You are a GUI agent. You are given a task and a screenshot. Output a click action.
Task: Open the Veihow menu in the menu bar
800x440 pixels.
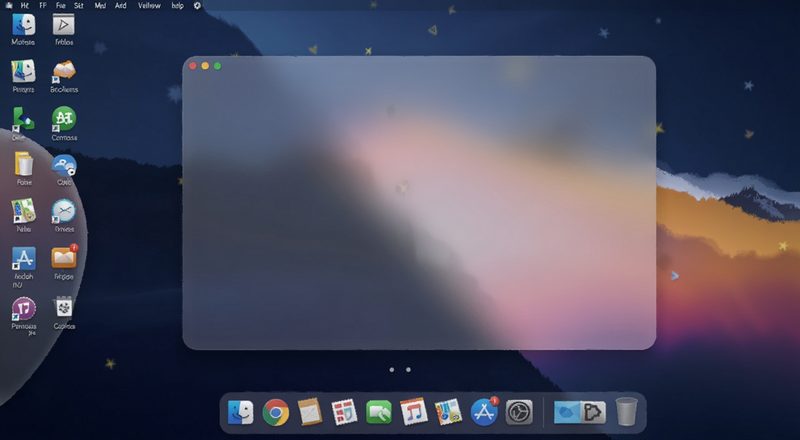click(149, 6)
